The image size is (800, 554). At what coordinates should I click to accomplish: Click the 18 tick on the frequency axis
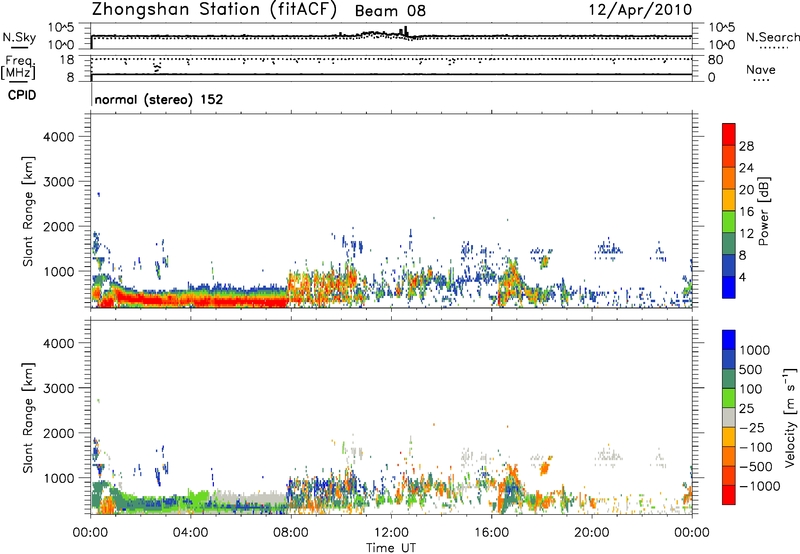[67, 60]
